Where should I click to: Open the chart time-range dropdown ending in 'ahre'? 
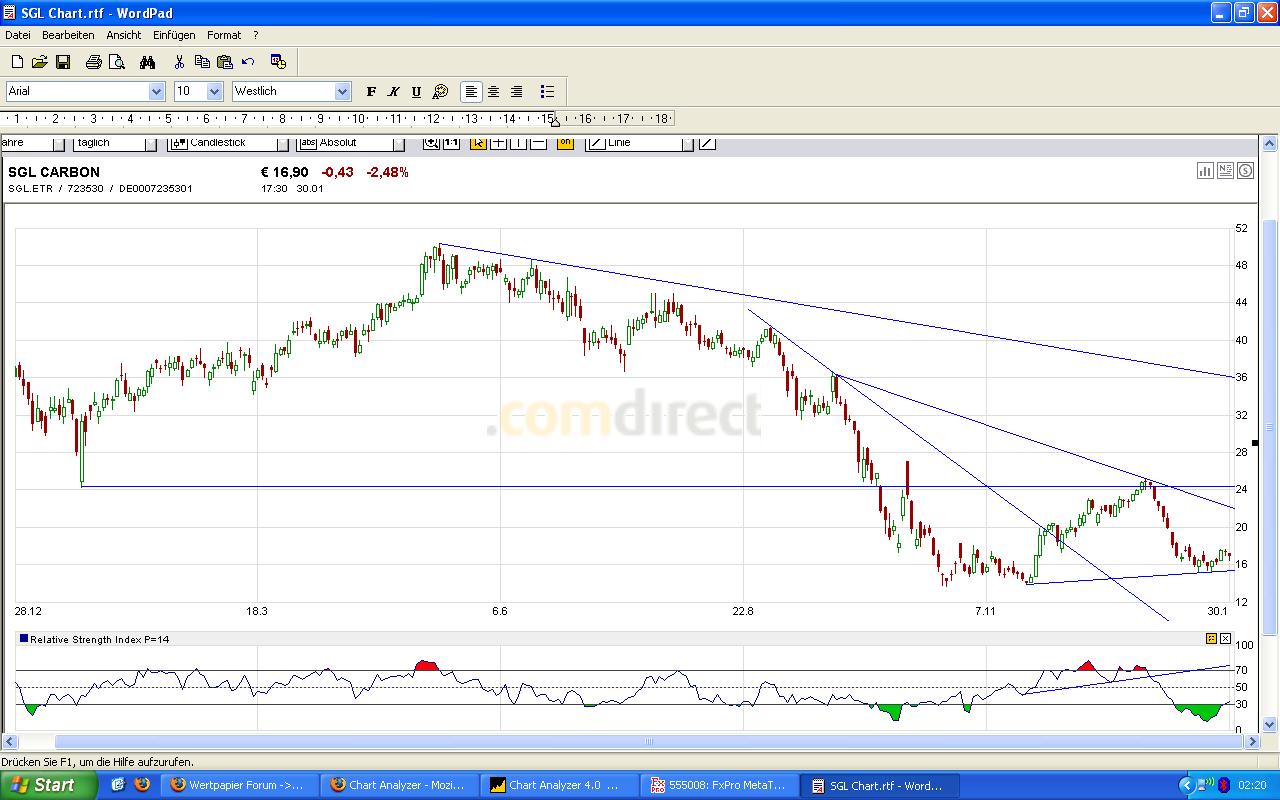click(58, 143)
